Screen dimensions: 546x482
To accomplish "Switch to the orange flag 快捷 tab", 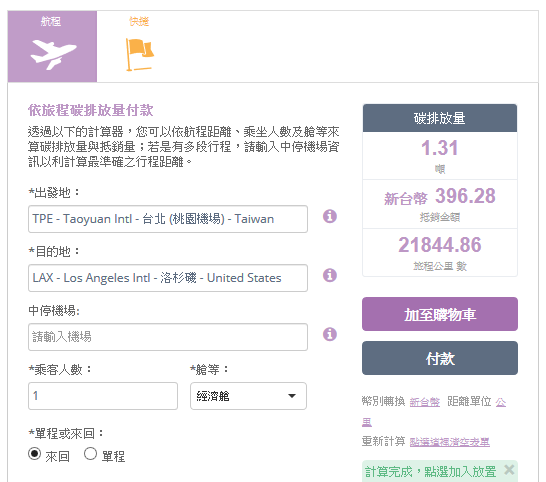I will coord(139,46).
